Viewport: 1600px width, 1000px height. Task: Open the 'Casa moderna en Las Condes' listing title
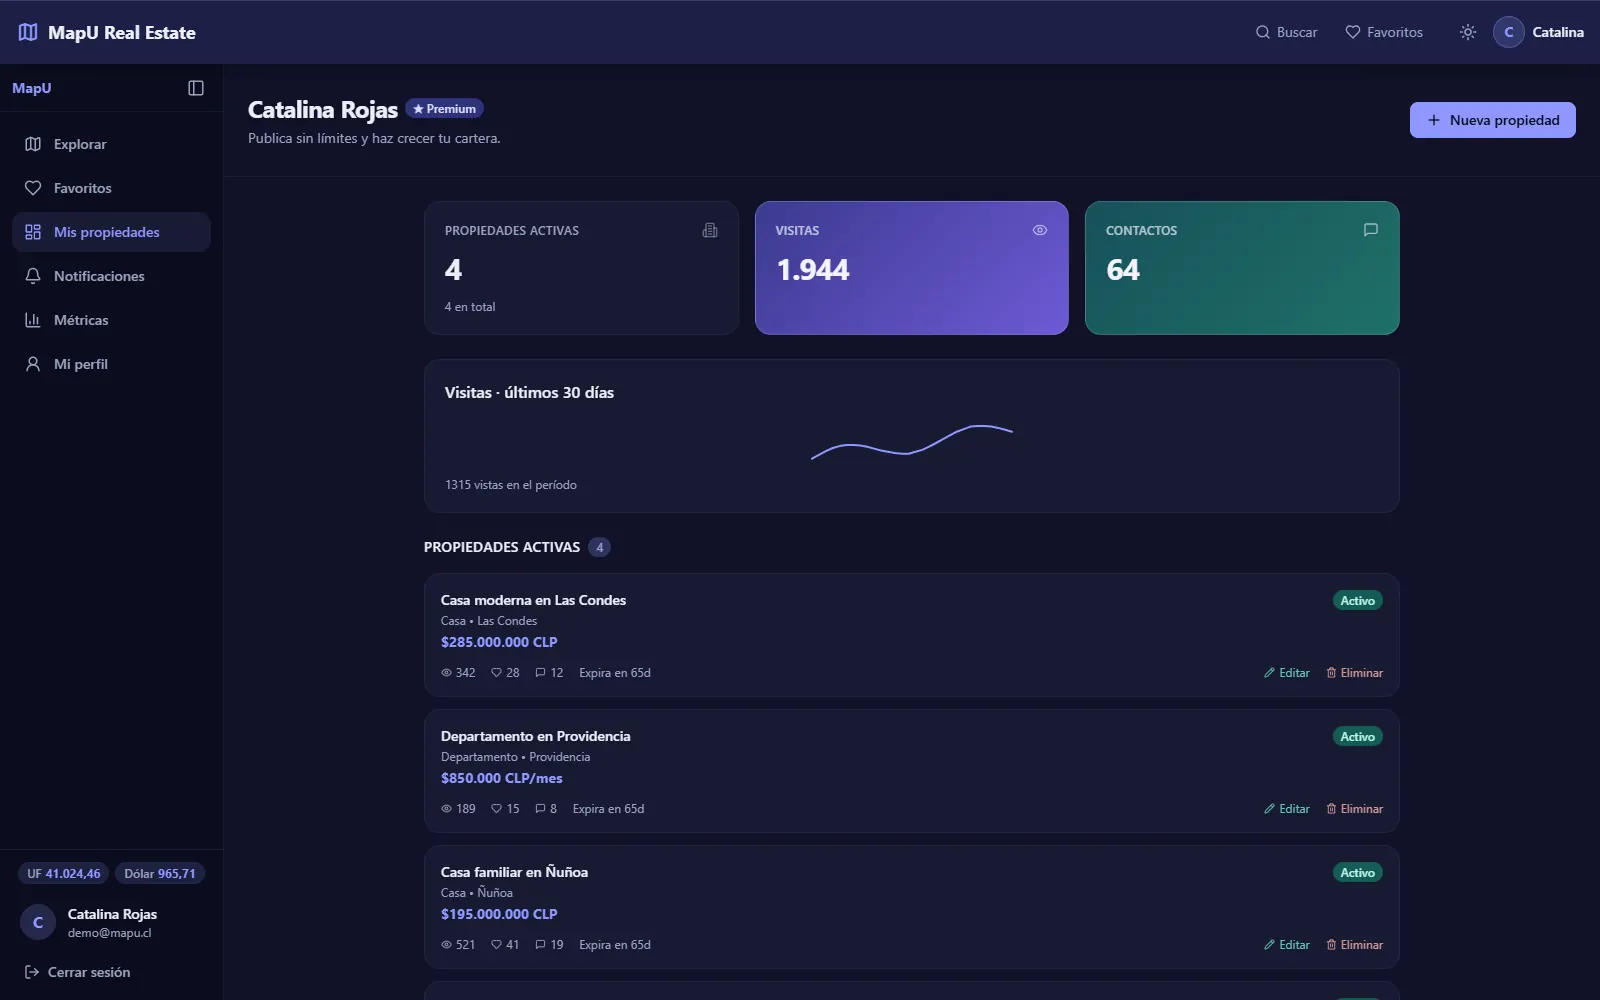tap(533, 600)
